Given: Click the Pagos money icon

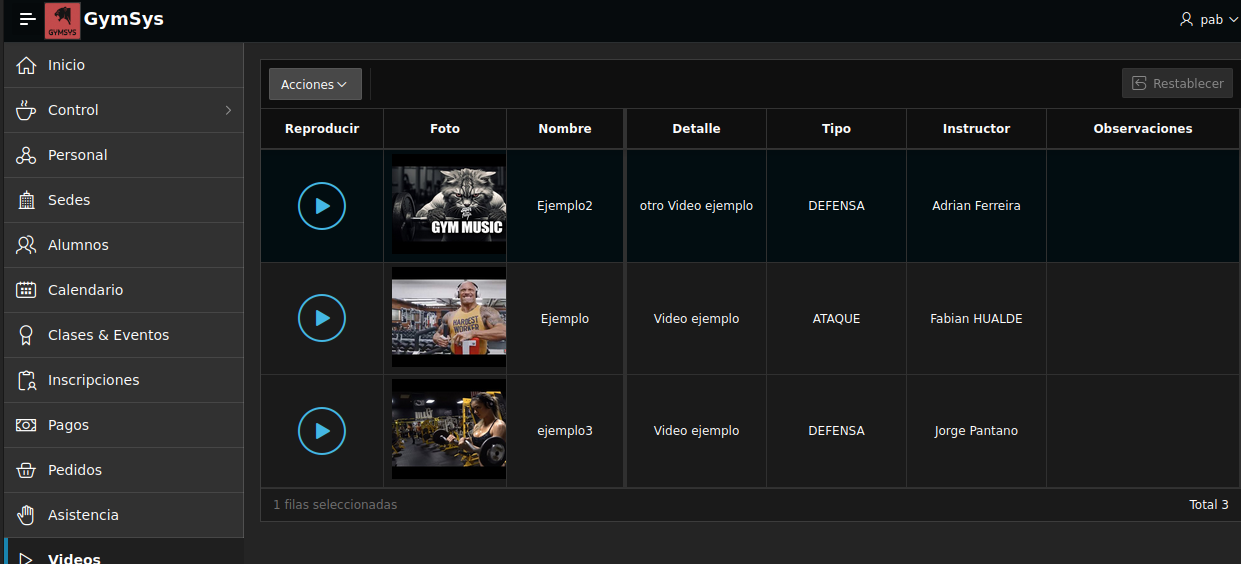Looking at the screenshot, I should click(27, 425).
